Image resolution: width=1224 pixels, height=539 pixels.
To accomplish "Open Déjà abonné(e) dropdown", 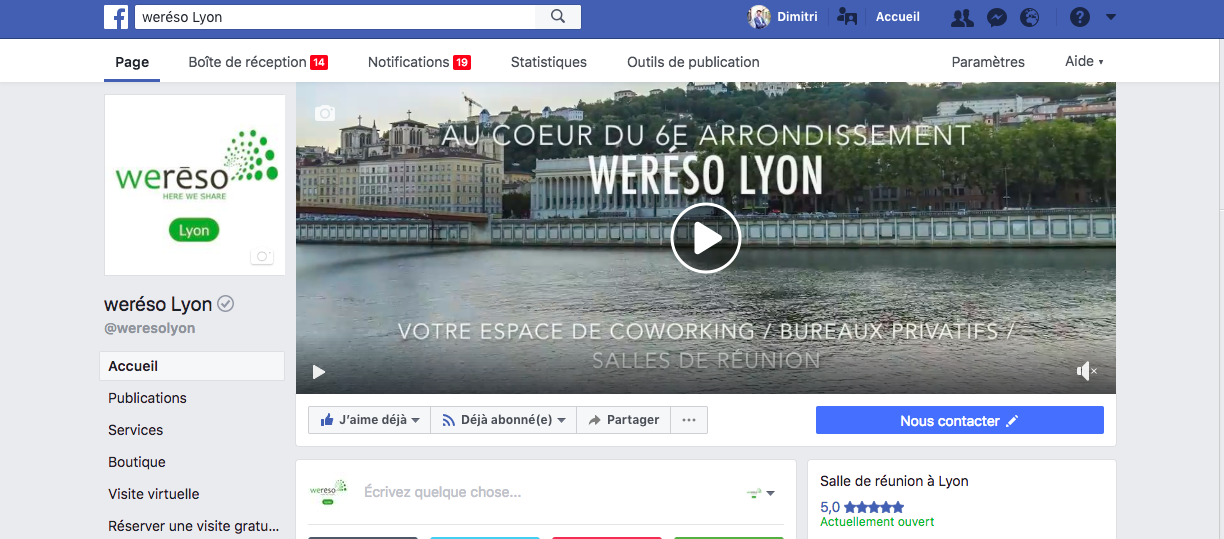I will [504, 420].
